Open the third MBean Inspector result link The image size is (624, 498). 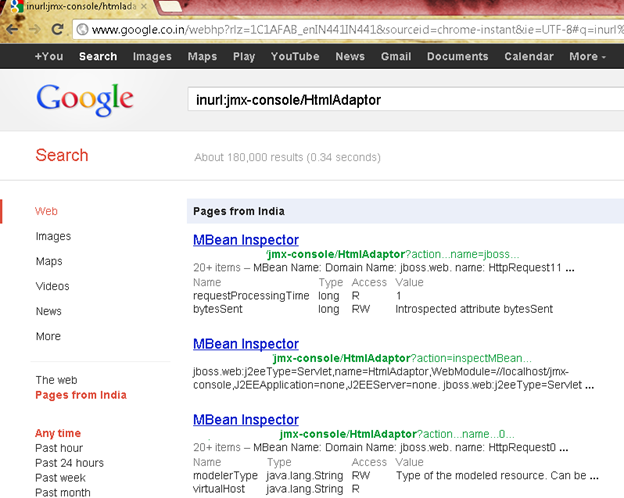(245, 420)
